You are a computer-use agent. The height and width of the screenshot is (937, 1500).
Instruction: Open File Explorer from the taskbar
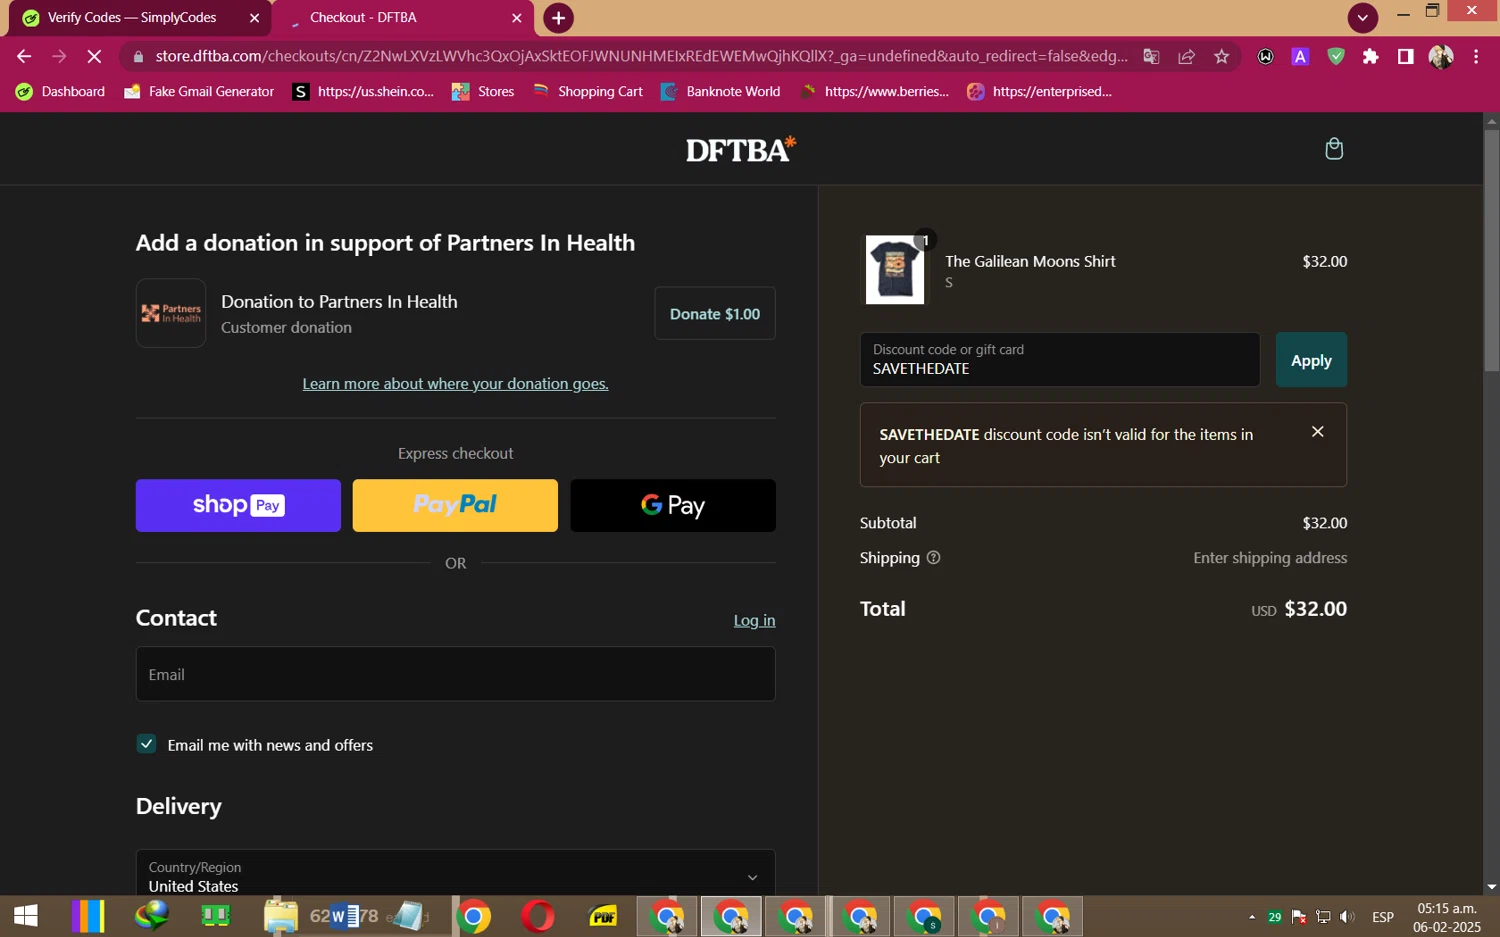(281, 916)
